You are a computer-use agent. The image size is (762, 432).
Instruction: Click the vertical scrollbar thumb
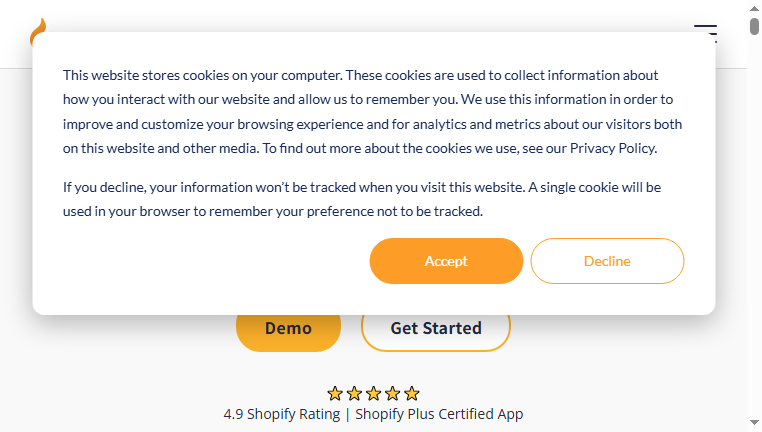tap(754, 26)
